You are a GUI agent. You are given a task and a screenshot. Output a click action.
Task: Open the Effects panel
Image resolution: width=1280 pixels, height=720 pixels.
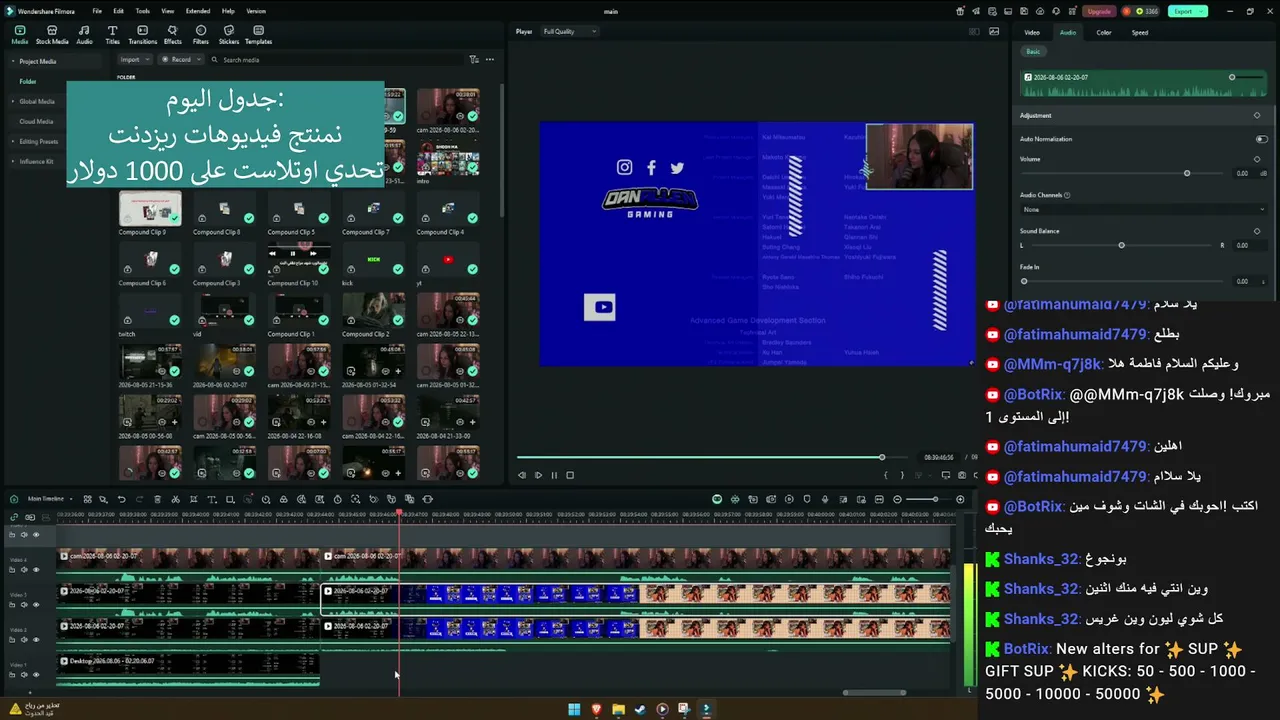[173, 35]
